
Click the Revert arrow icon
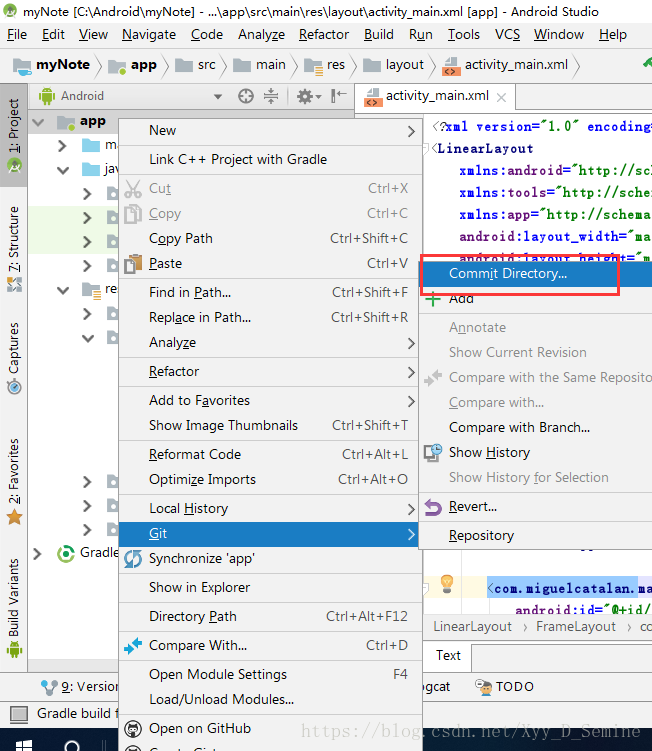tap(433, 507)
